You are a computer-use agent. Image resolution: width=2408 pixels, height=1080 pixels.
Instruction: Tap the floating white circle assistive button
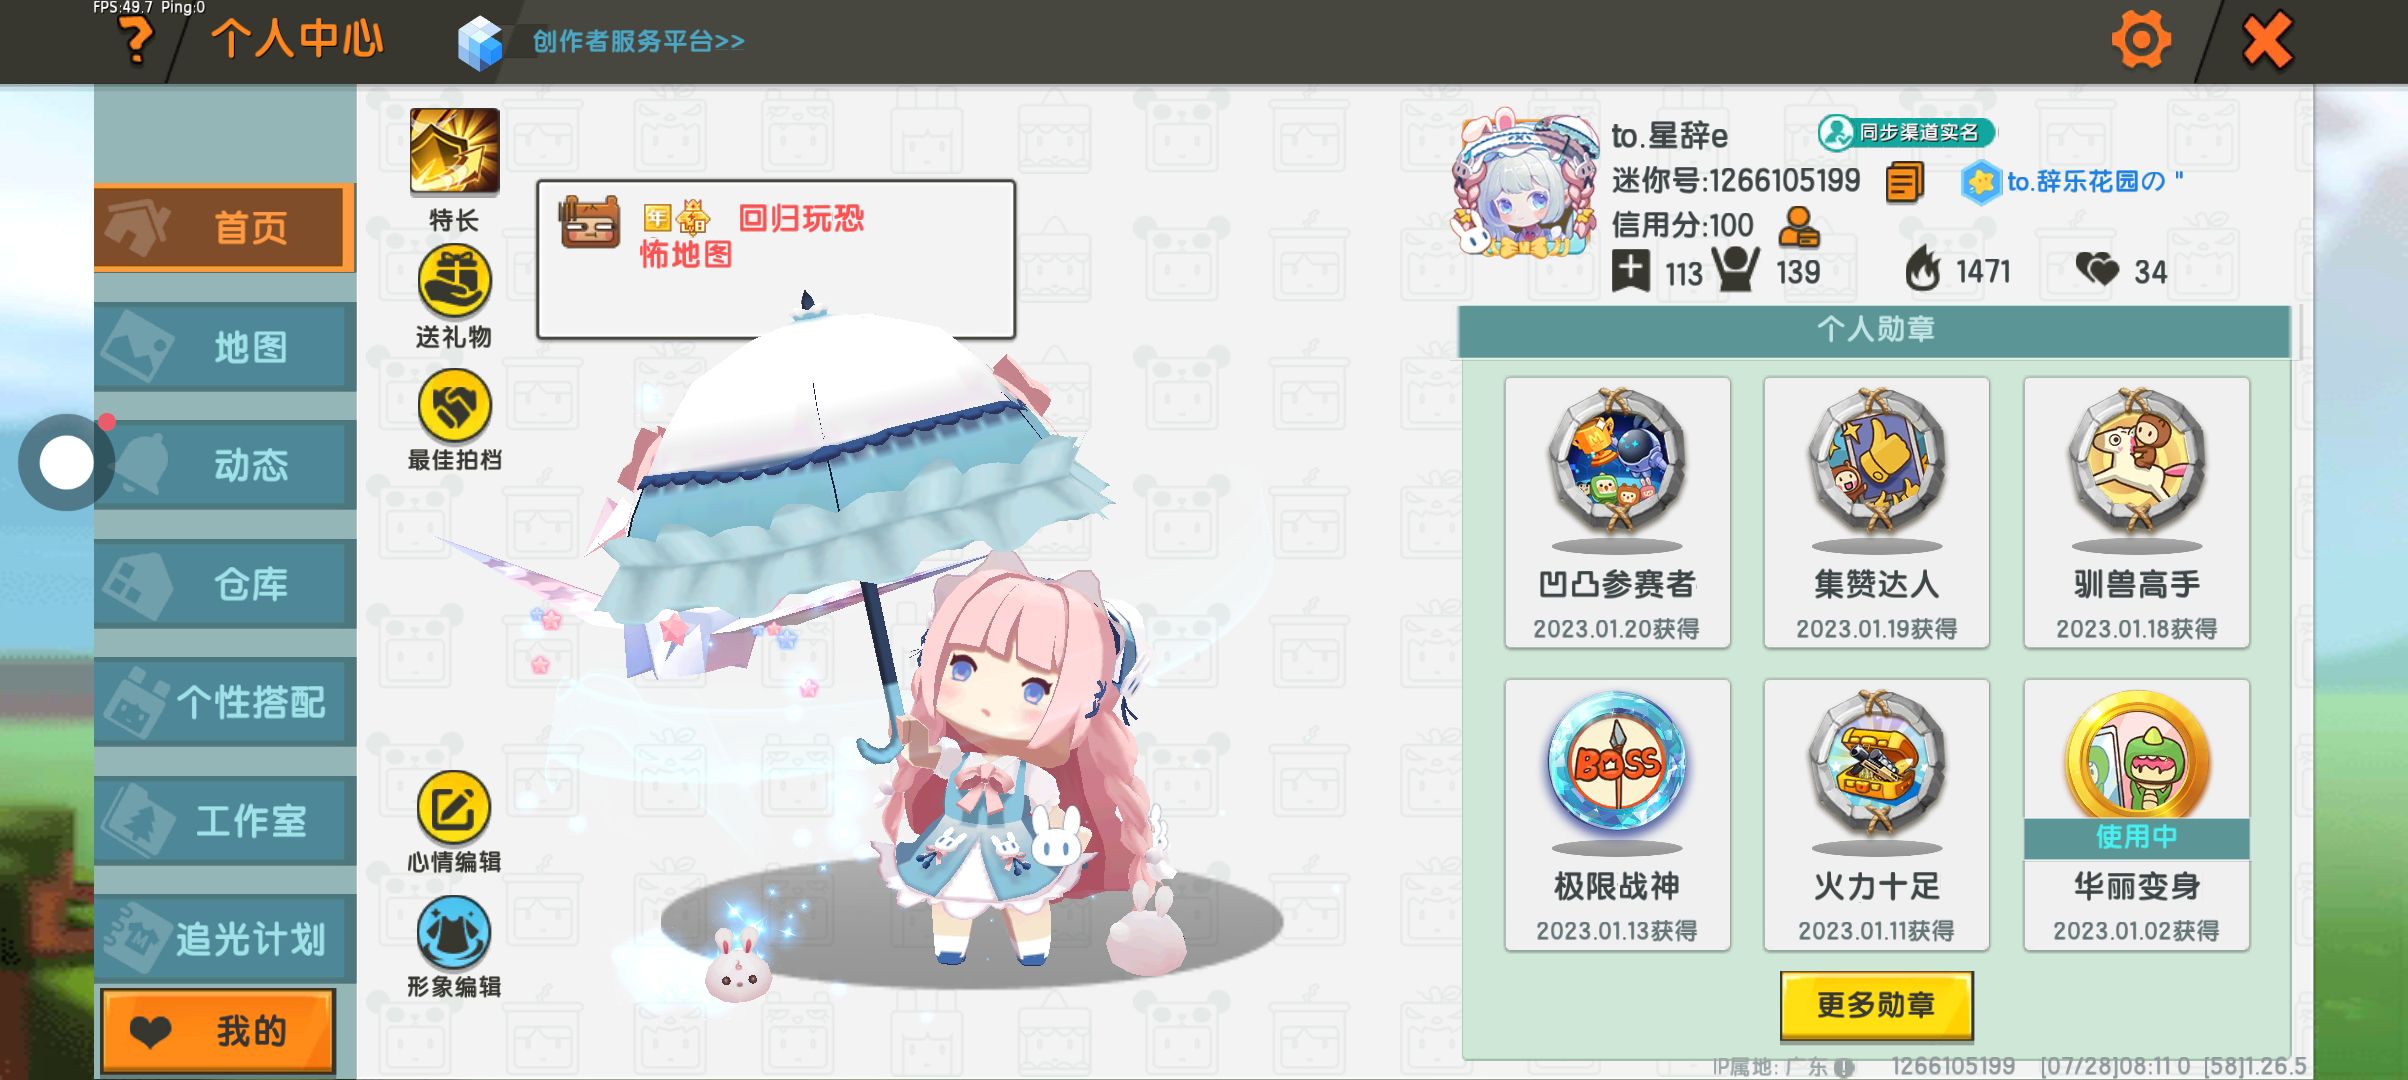click(66, 463)
